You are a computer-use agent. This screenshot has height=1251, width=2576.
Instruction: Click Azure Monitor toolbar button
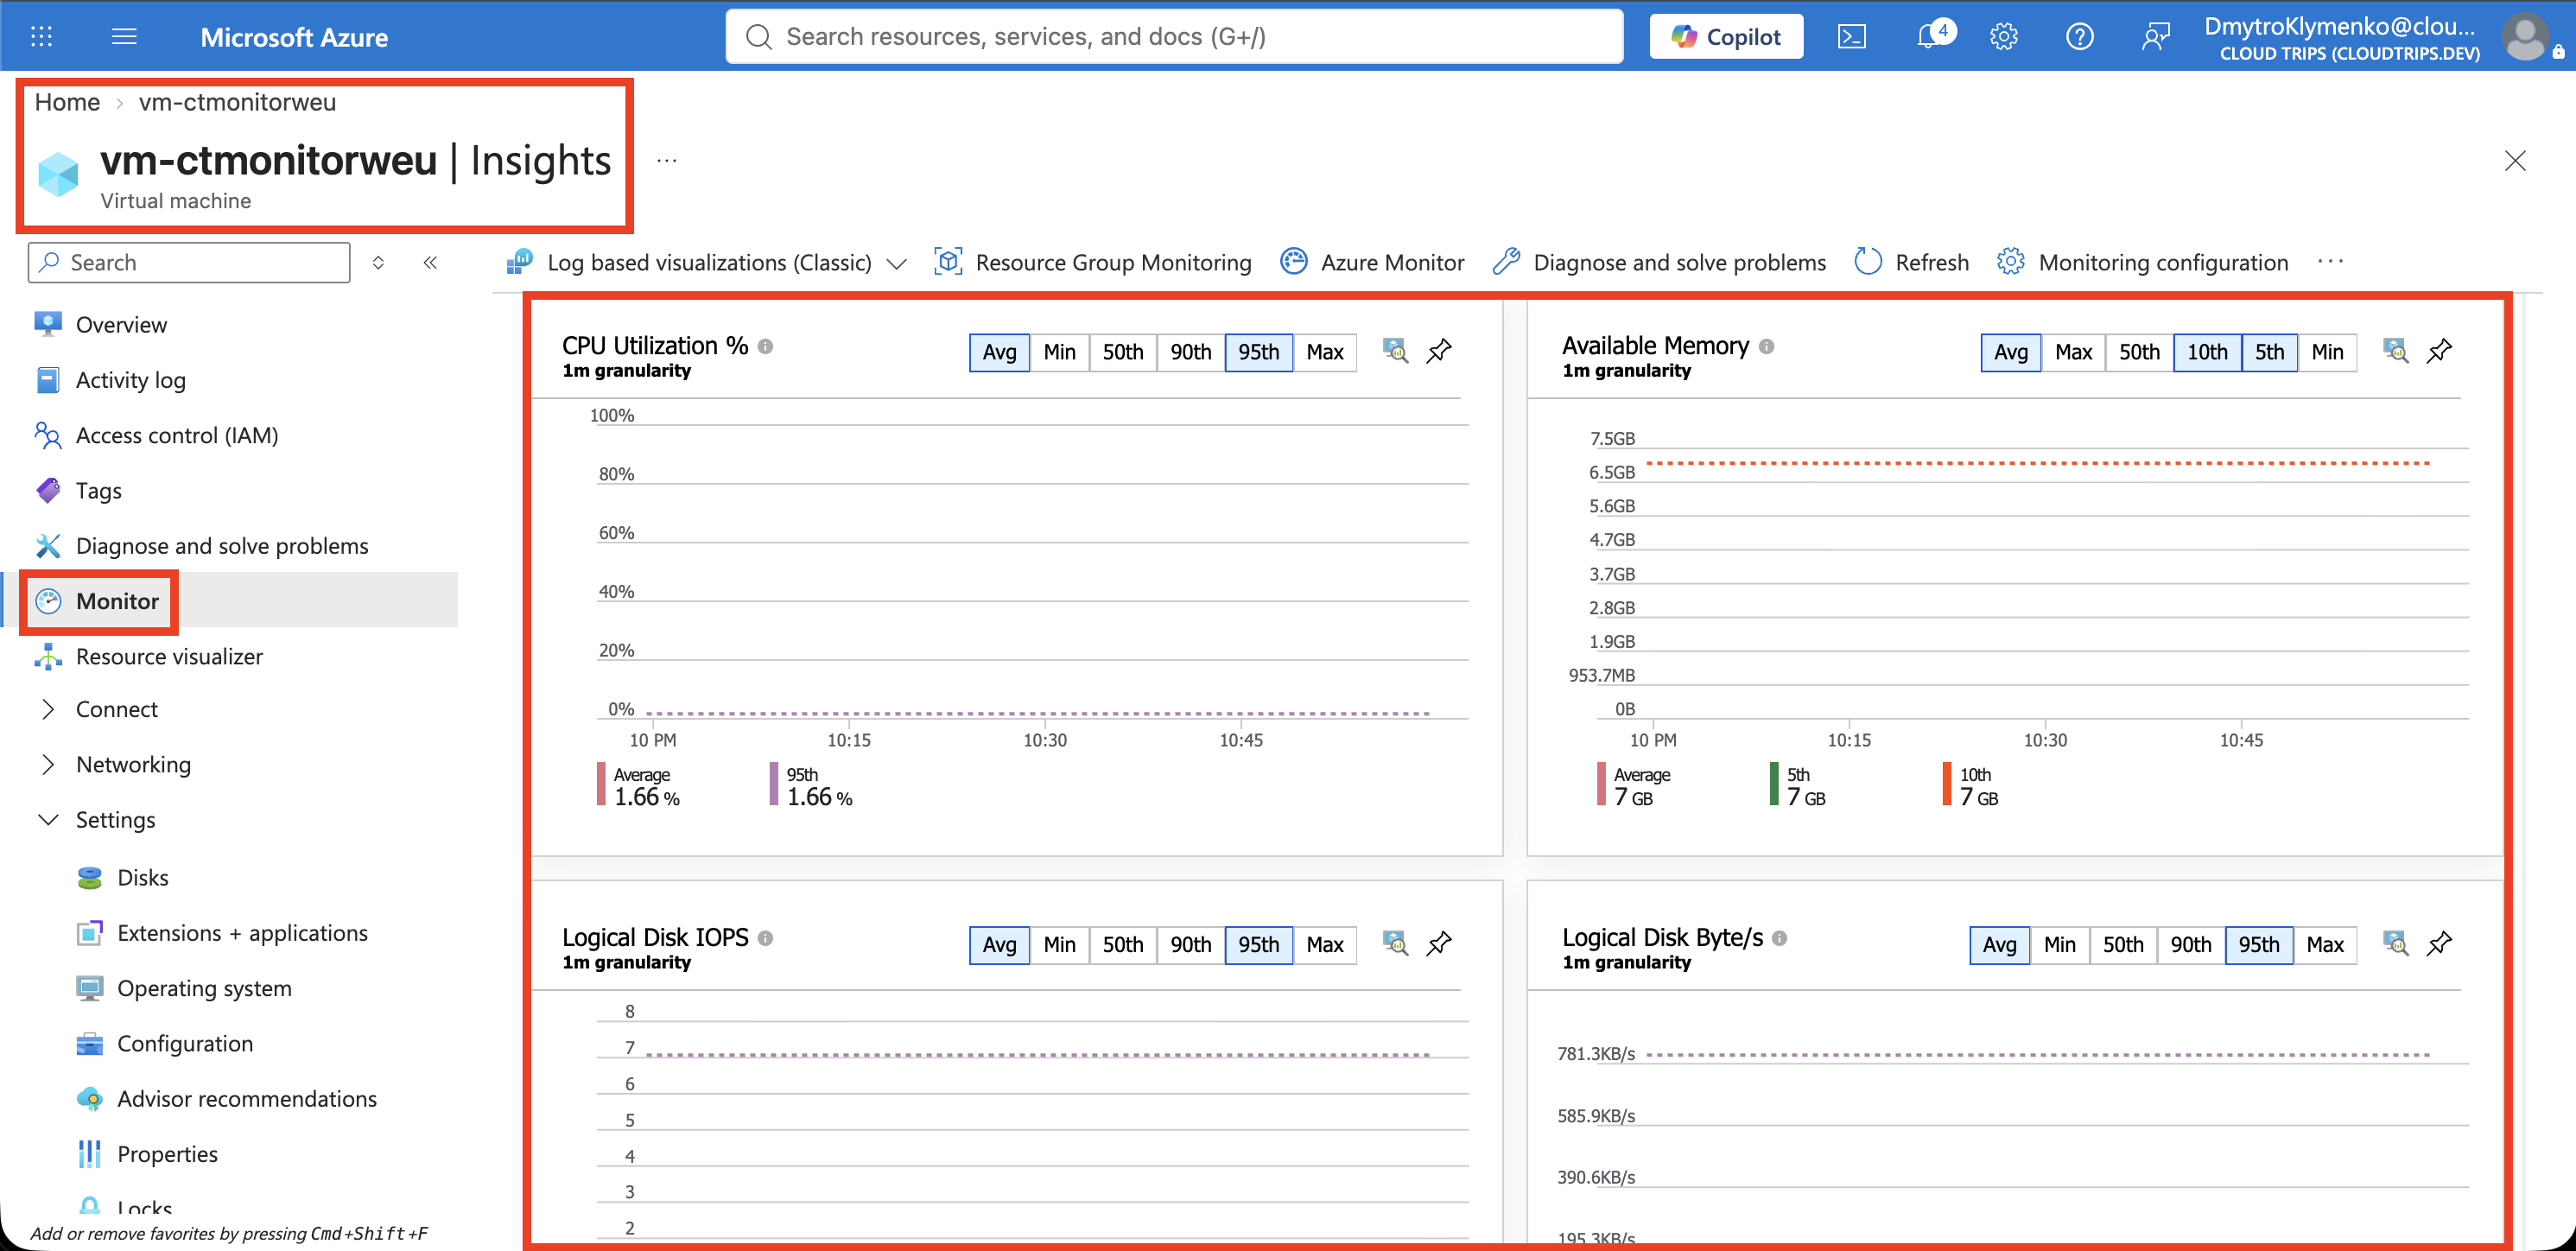click(x=1372, y=263)
